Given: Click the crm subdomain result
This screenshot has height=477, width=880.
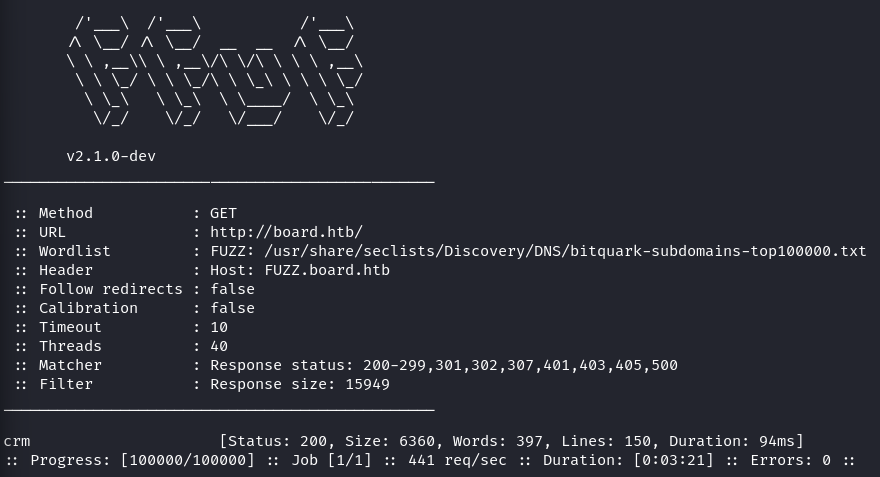Looking at the screenshot, I should click(17, 441).
